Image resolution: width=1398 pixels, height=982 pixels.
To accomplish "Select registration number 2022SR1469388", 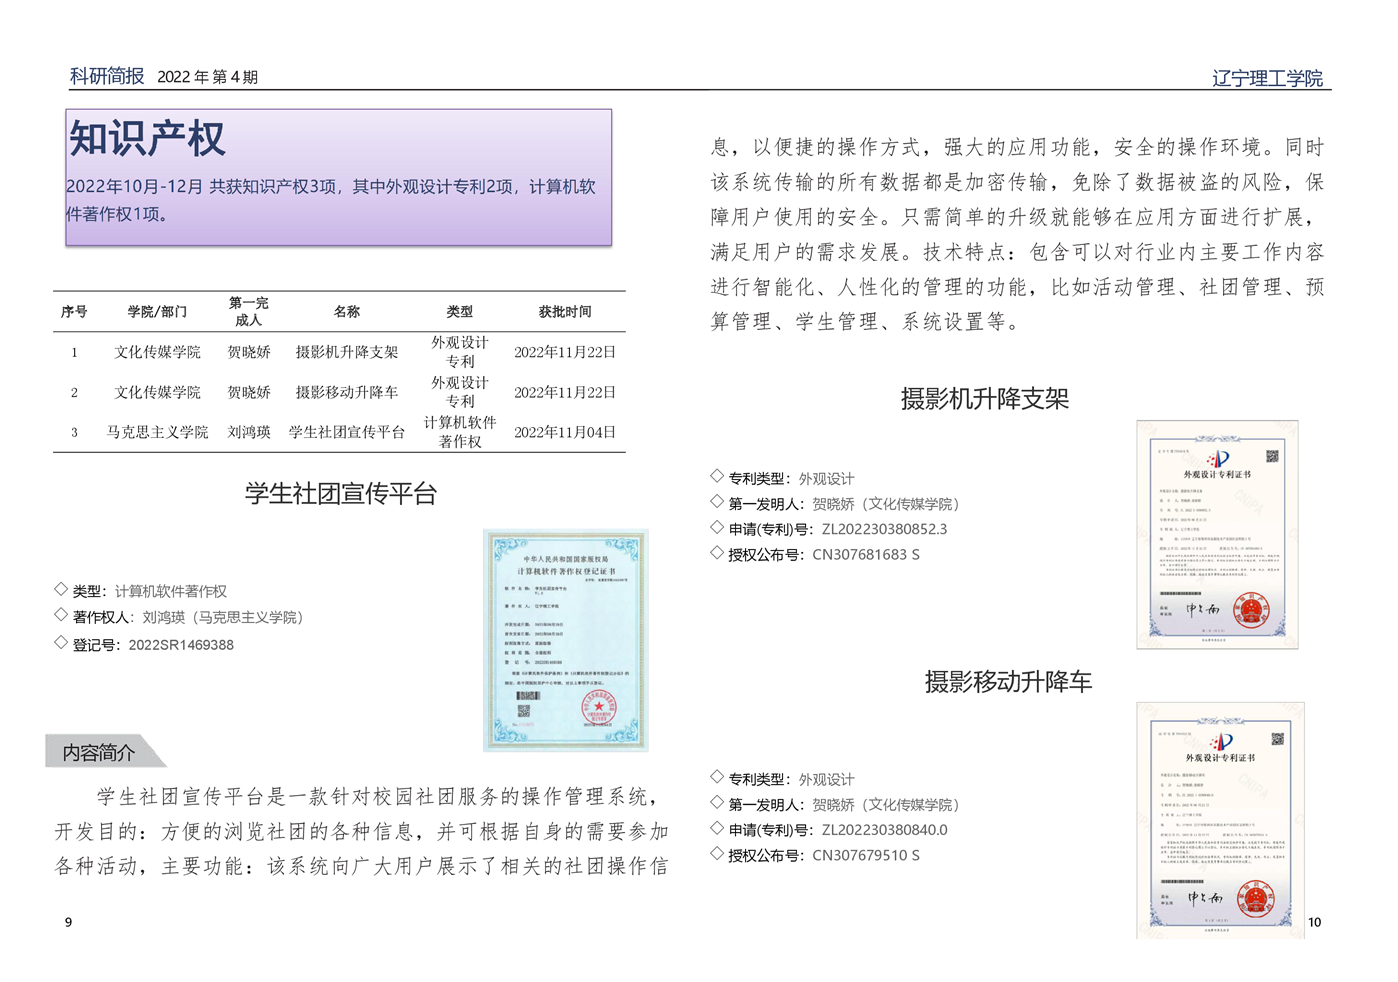I will coord(181,645).
